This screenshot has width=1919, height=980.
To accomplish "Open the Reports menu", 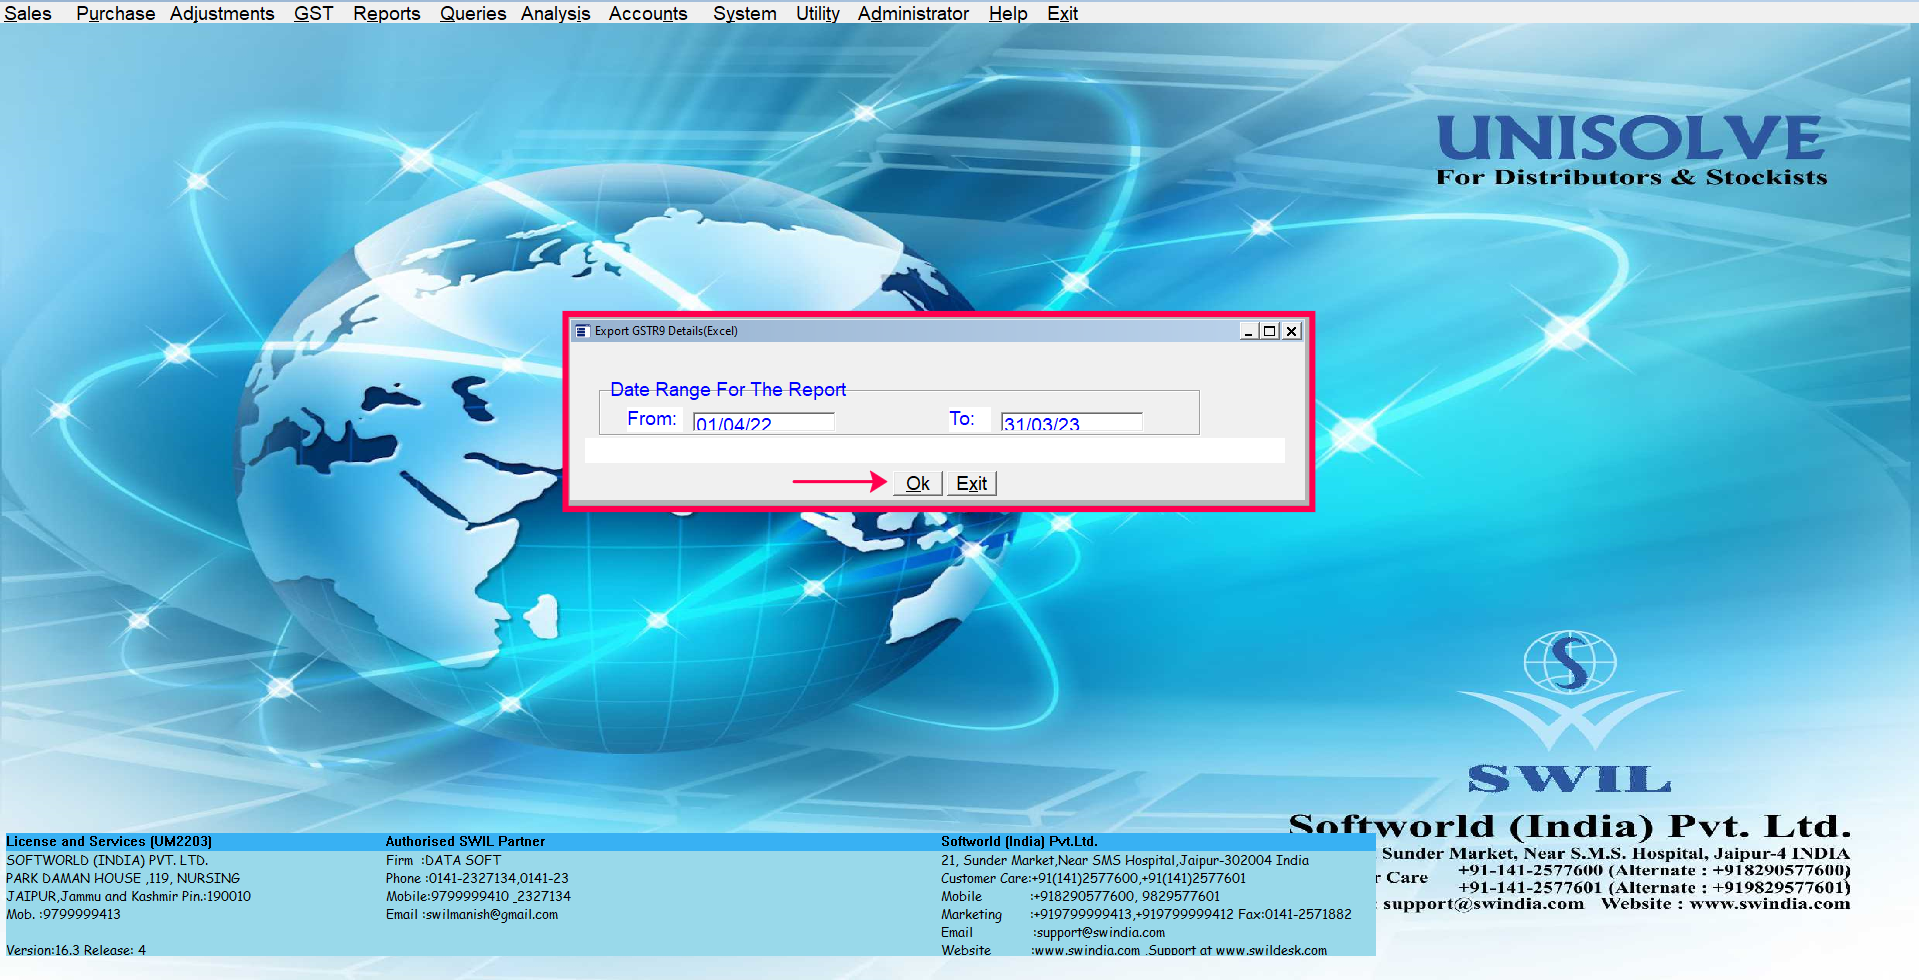I will (386, 13).
